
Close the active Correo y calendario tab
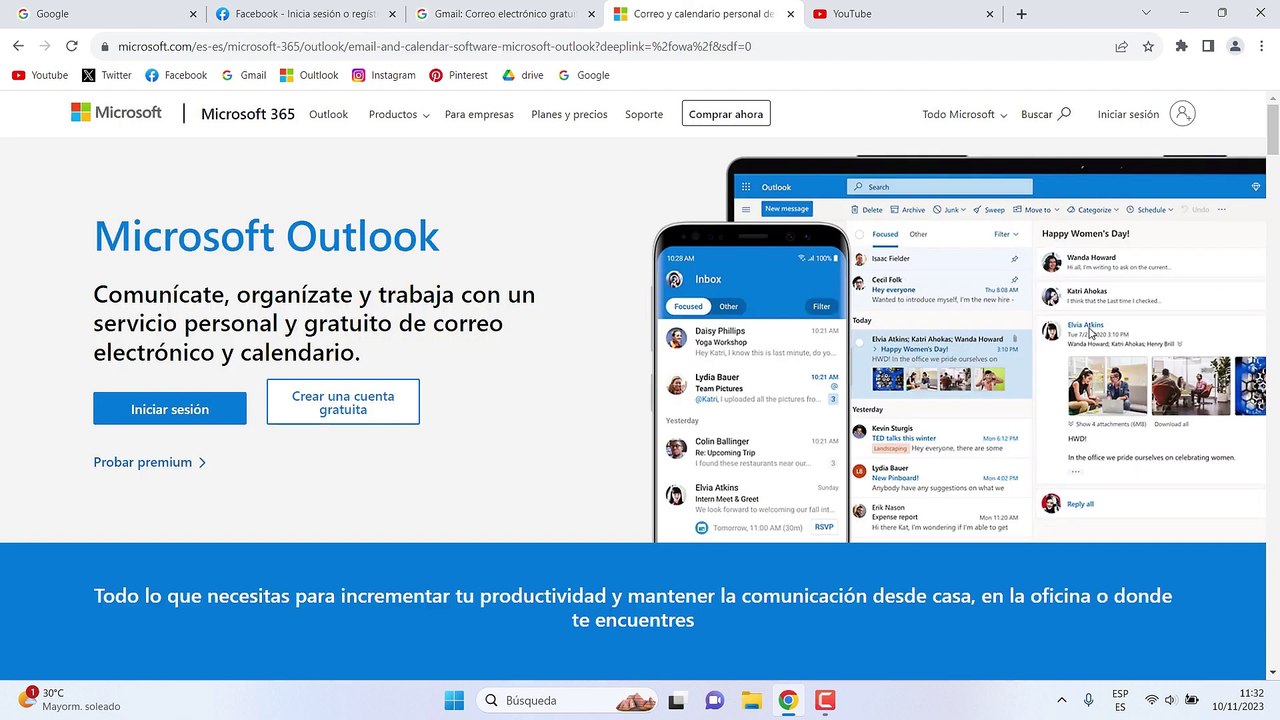[790, 14]
